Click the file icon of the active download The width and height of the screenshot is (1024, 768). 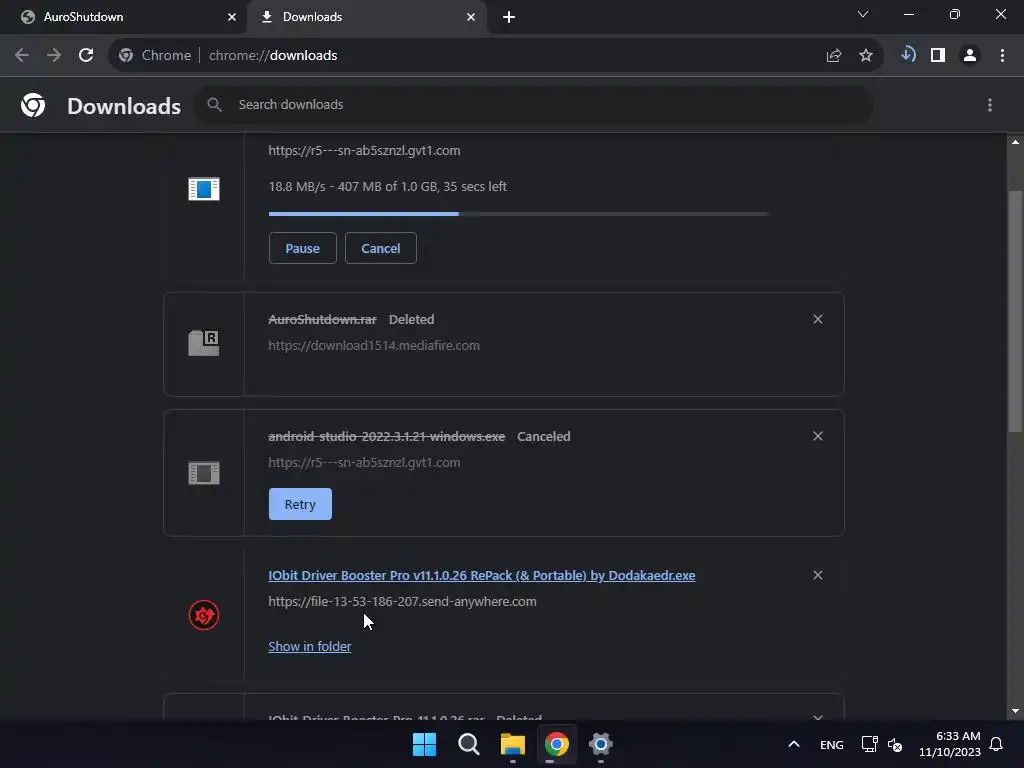coord(204,189)
